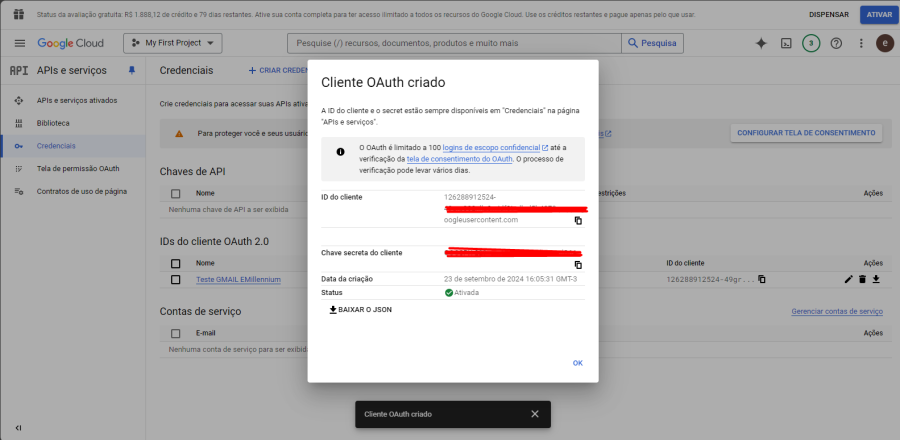Image resolution: width=900 pixels, height=440 pixels.
Task: Collapse the sidebar with bottom arrow icon
Action: 19,427
